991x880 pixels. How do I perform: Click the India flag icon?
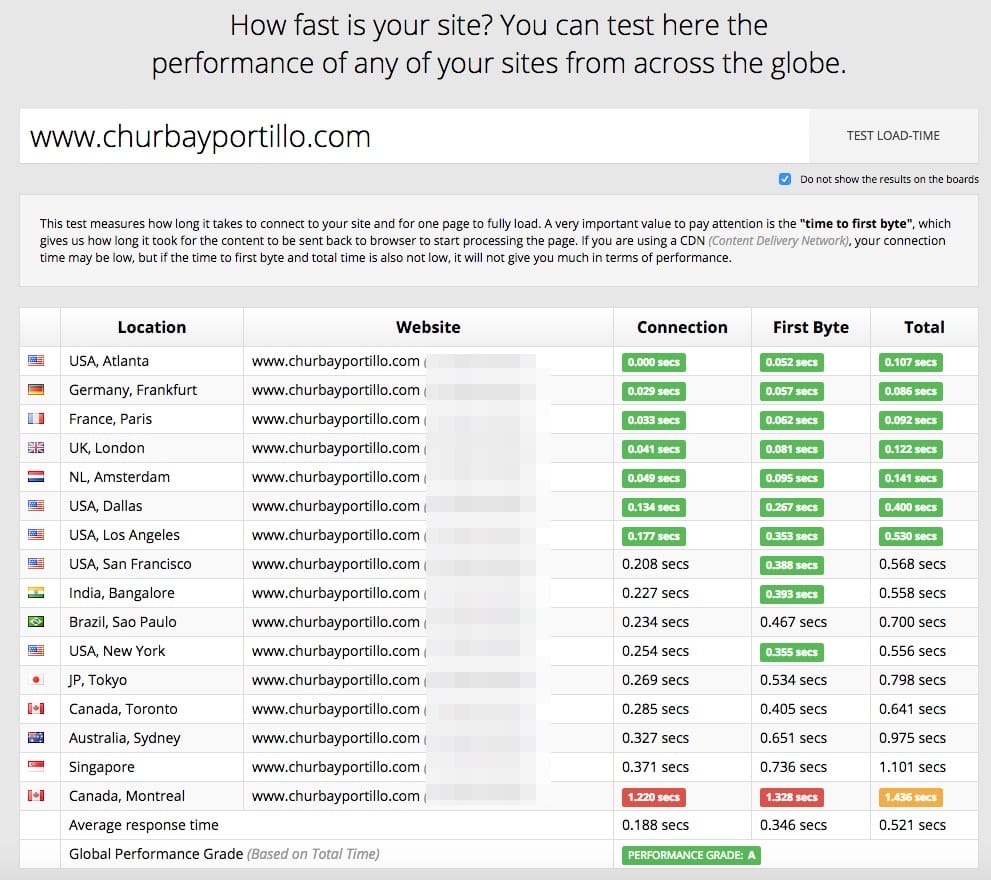36,593
